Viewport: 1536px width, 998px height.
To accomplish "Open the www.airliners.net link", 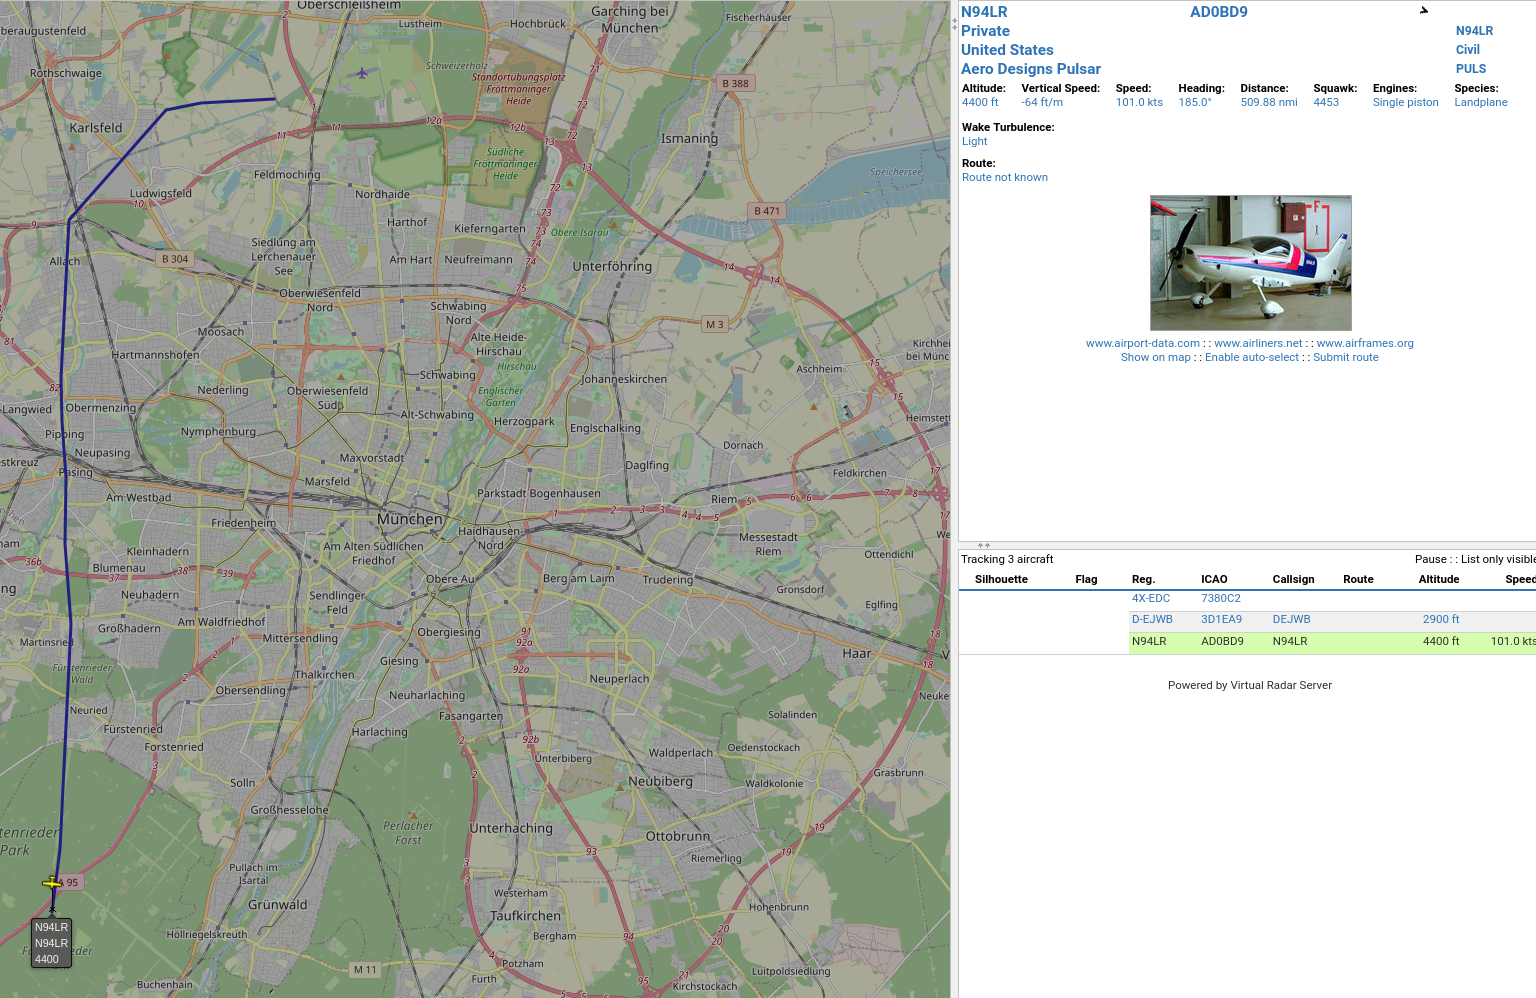I will click(1258, 343).
